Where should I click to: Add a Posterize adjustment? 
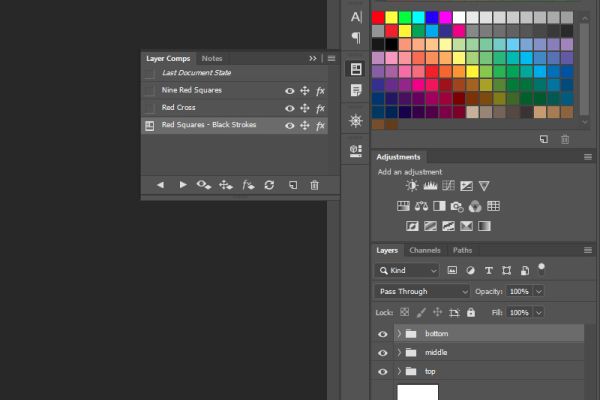(x=430, y=226)
